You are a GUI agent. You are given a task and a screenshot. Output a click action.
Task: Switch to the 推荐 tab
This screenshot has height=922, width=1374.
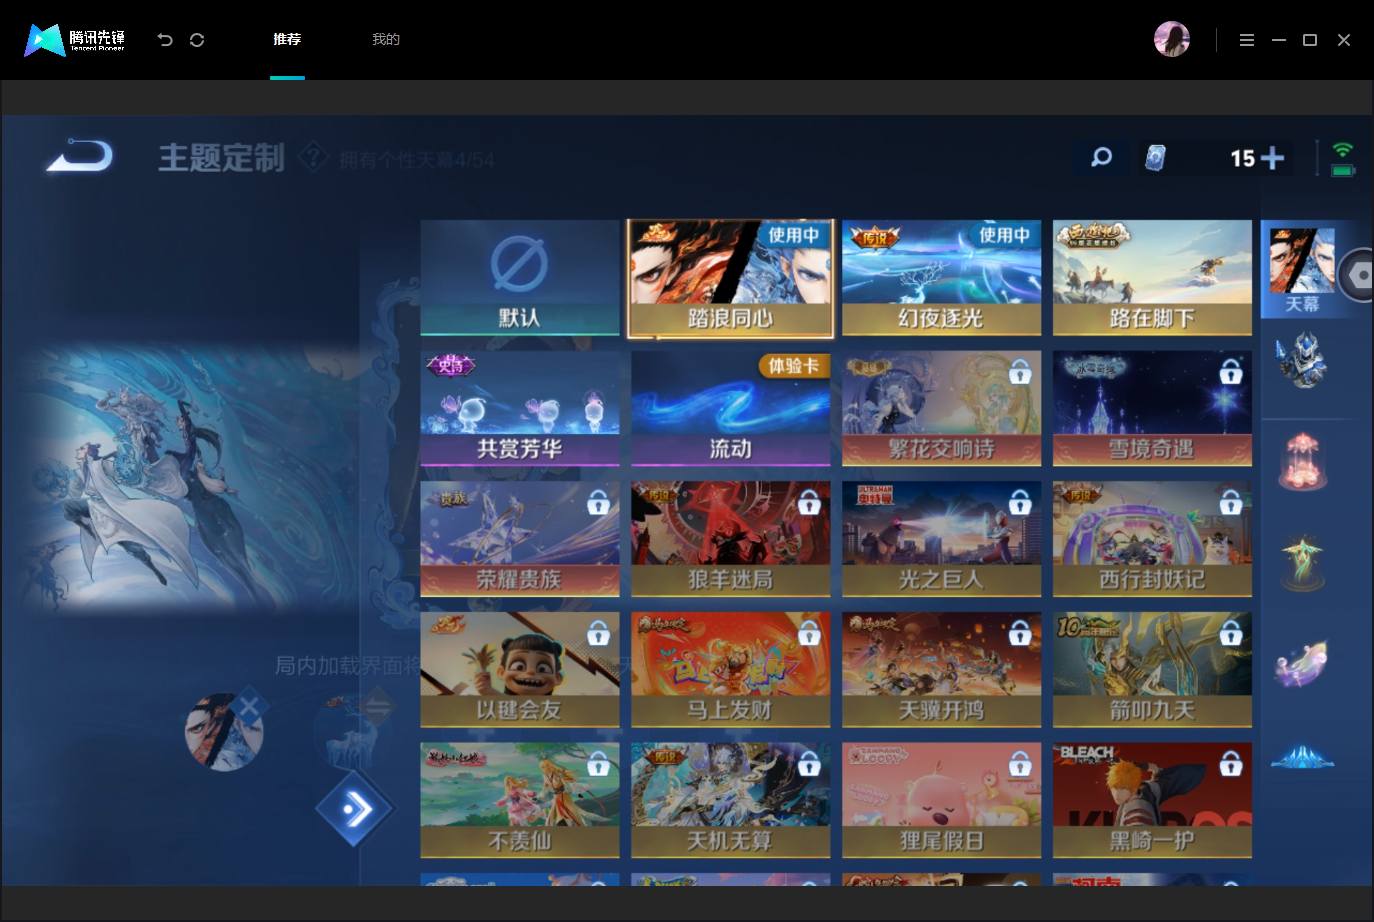click(287, 40)
